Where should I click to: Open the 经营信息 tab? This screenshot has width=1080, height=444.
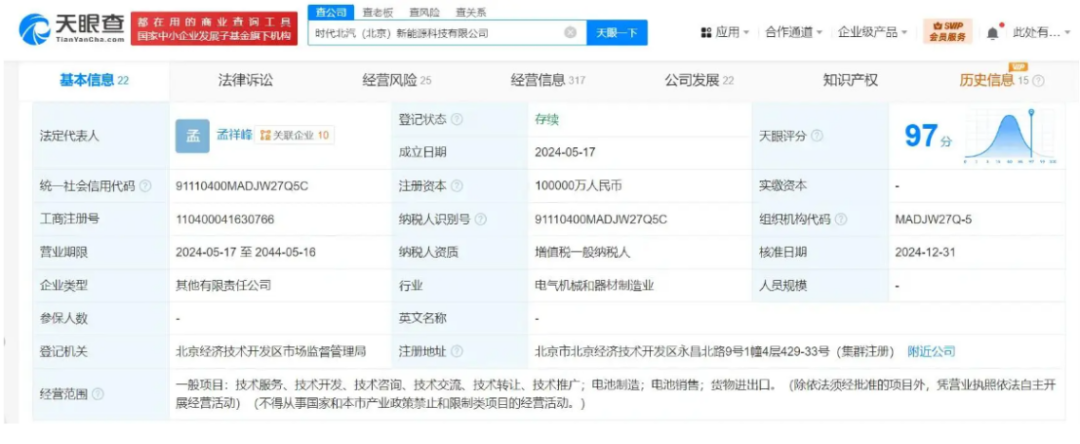[x=548, y=81]
